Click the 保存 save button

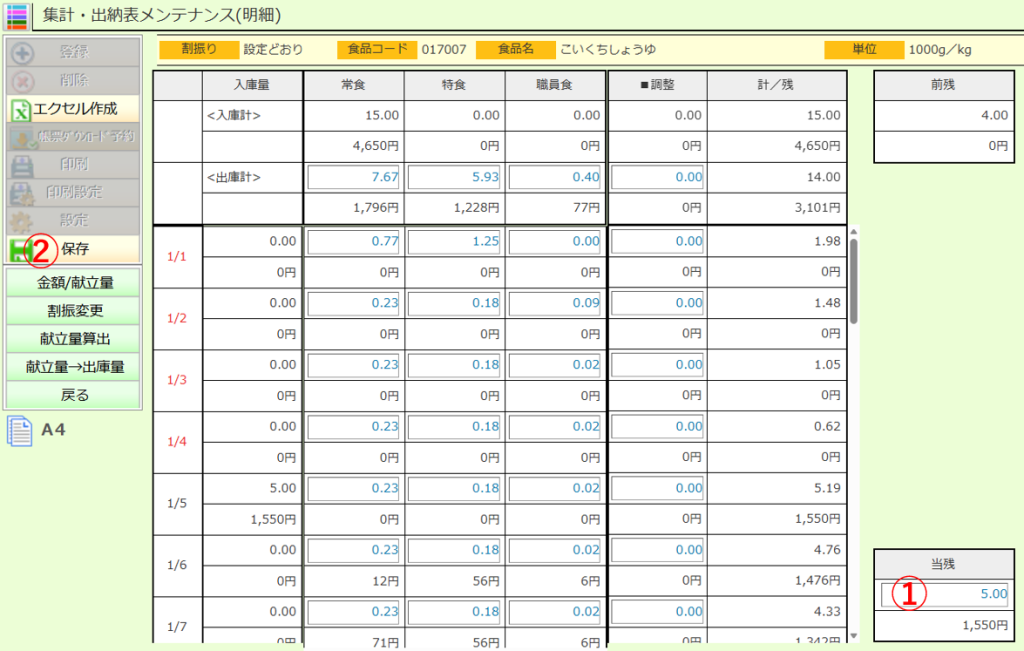click(73, 249)
